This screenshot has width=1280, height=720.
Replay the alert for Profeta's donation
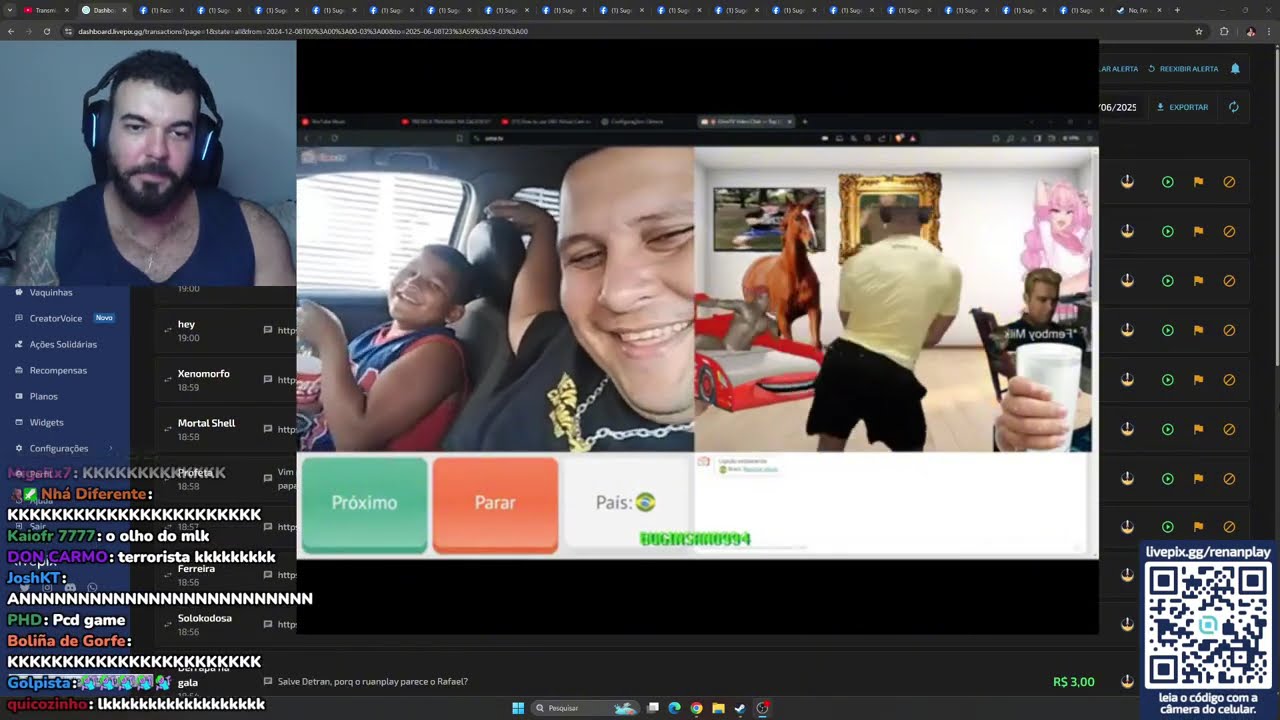pos(1167,478)
